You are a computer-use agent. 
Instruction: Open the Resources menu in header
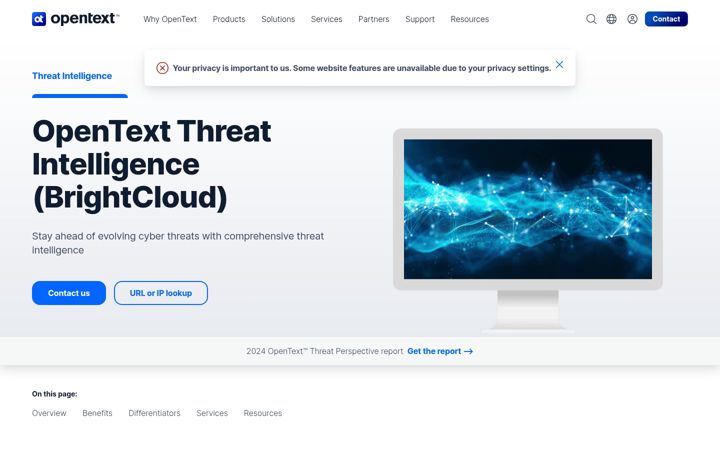pos(470,19)
